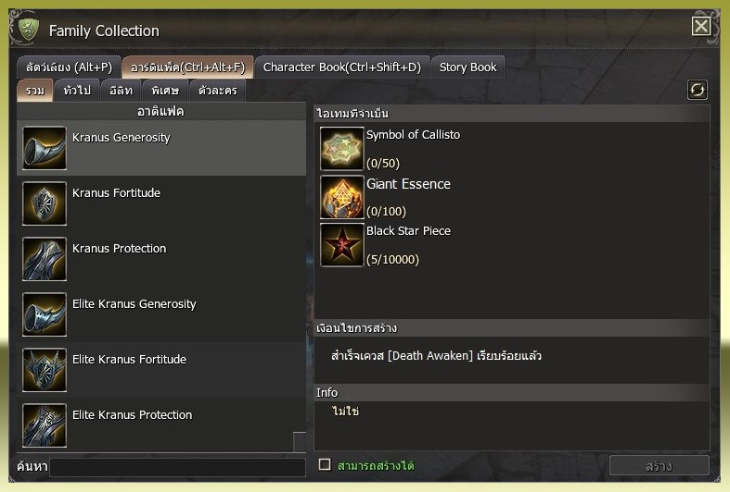730x492 pixels.
Task: Click the search (ค้นหา) input field
Action: [x=177, y=467]
